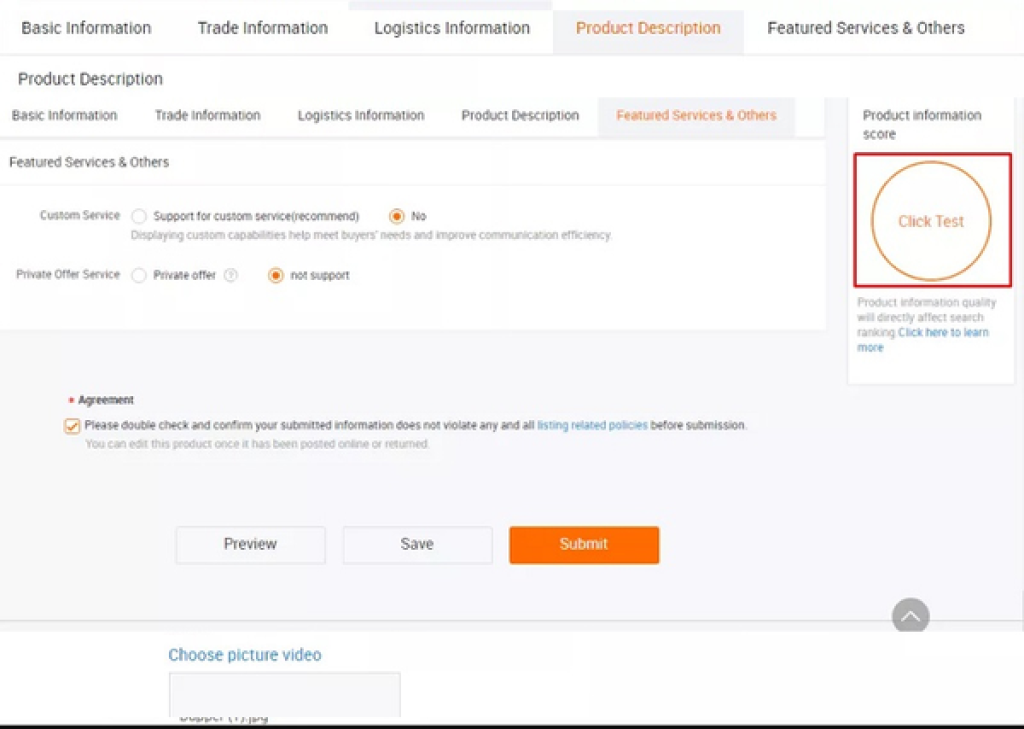1024x729 pixels.
Task: Click the Product information score title
Action: [921, 125]
